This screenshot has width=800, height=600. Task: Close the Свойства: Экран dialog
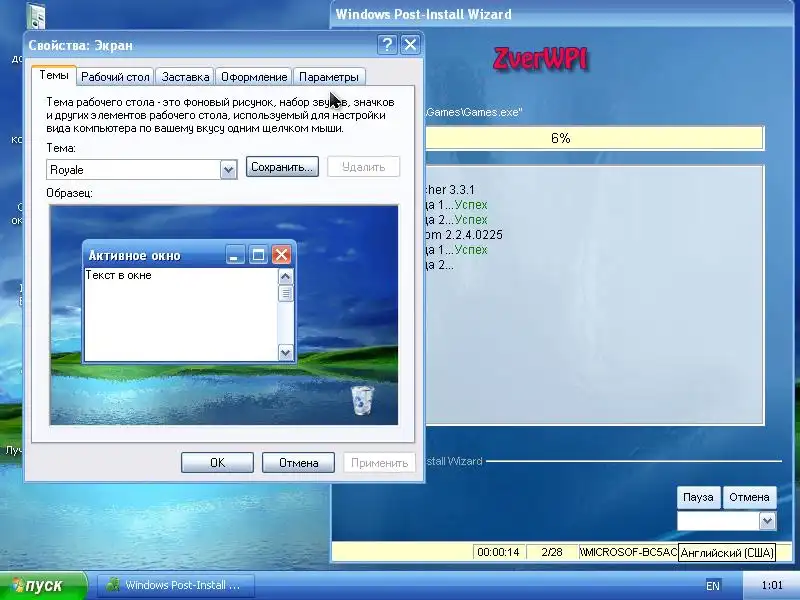click(410, 45)
